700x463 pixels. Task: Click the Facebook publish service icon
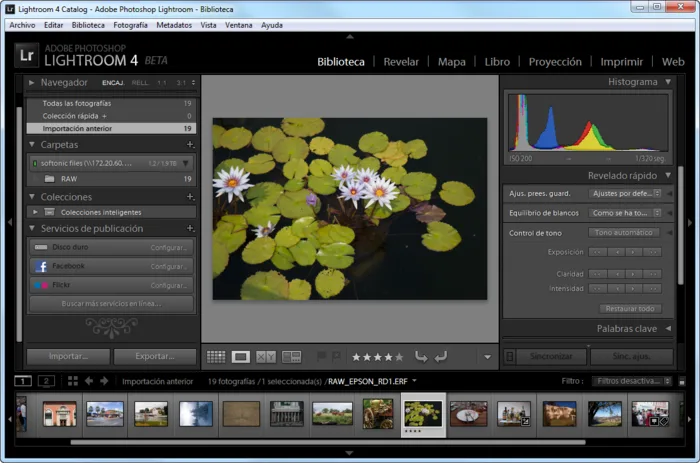click(x=41, y=266)
